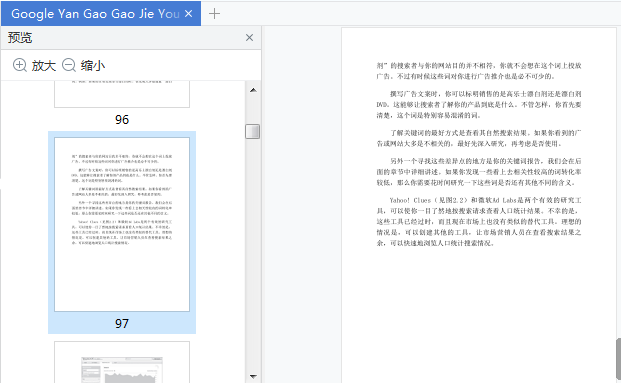The image size is (621, 383).
Task: Open the page 98 thumbnail with chart
Action: tap(122, 362)
